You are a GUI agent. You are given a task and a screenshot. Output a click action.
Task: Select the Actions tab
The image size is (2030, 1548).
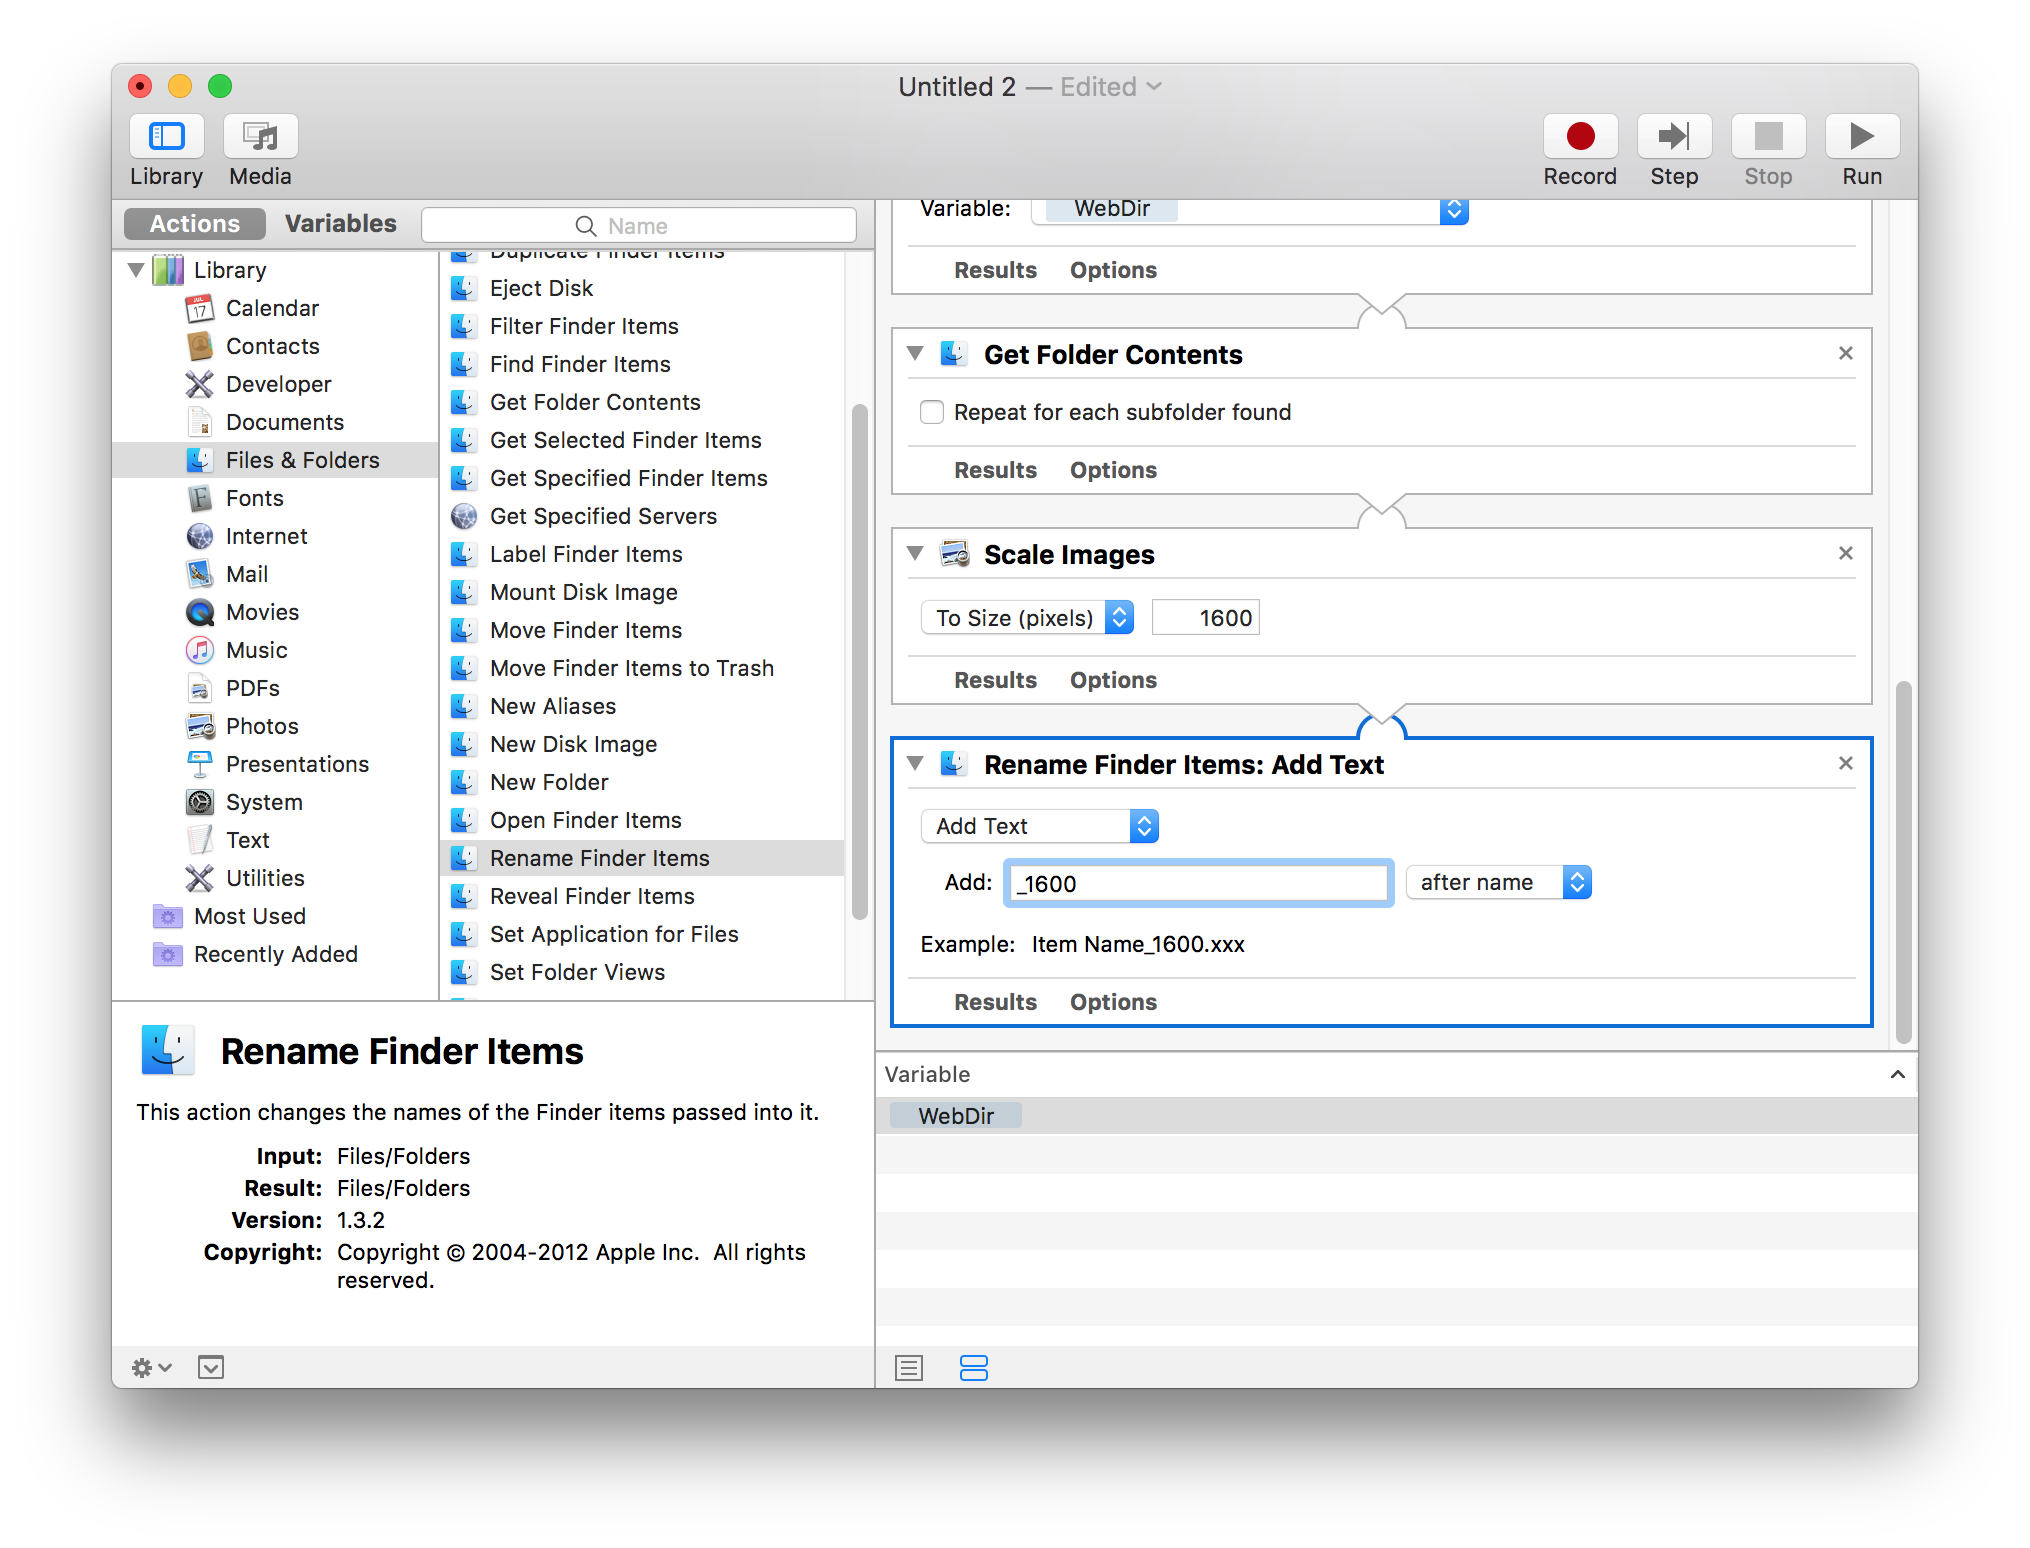click(195, 224)
